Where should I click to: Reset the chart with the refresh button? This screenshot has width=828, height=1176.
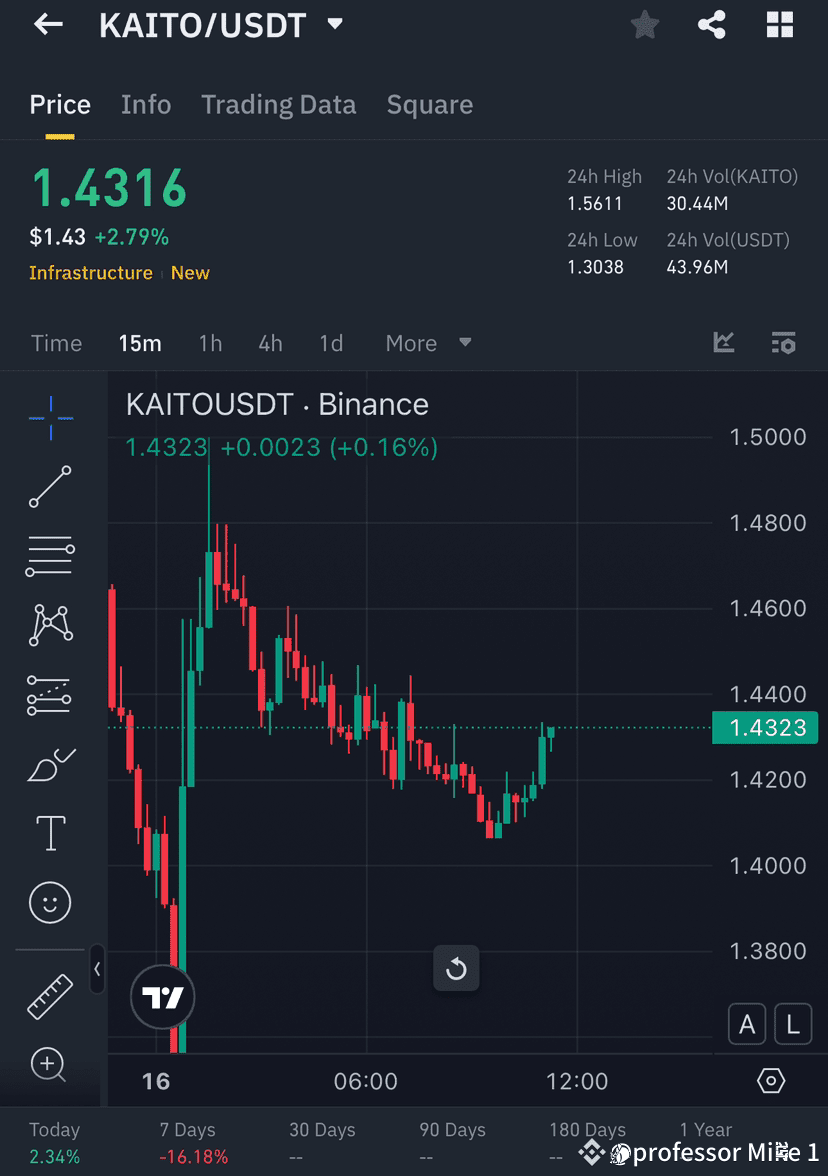(456, 968)
